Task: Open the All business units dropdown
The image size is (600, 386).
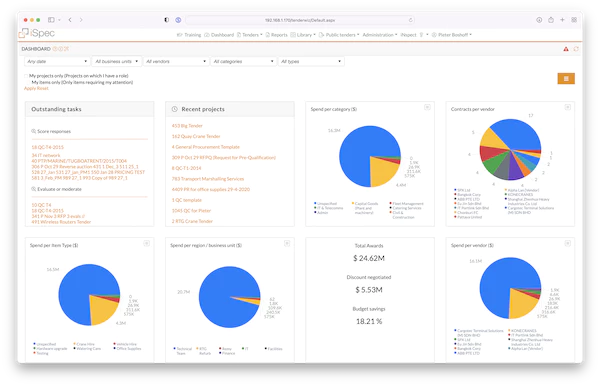Action: pos(116,61)
